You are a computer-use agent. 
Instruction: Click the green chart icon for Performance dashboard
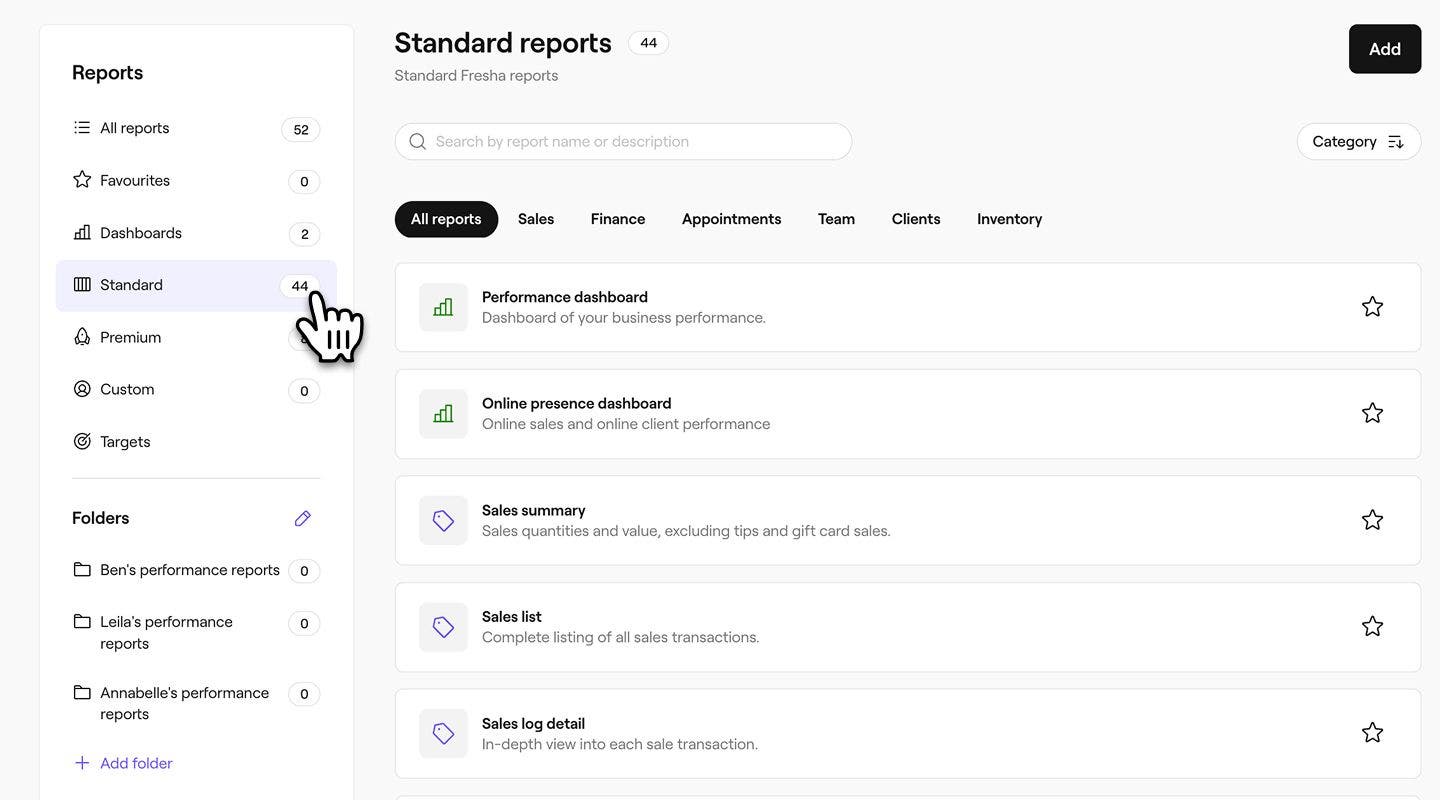pos(443,307)
